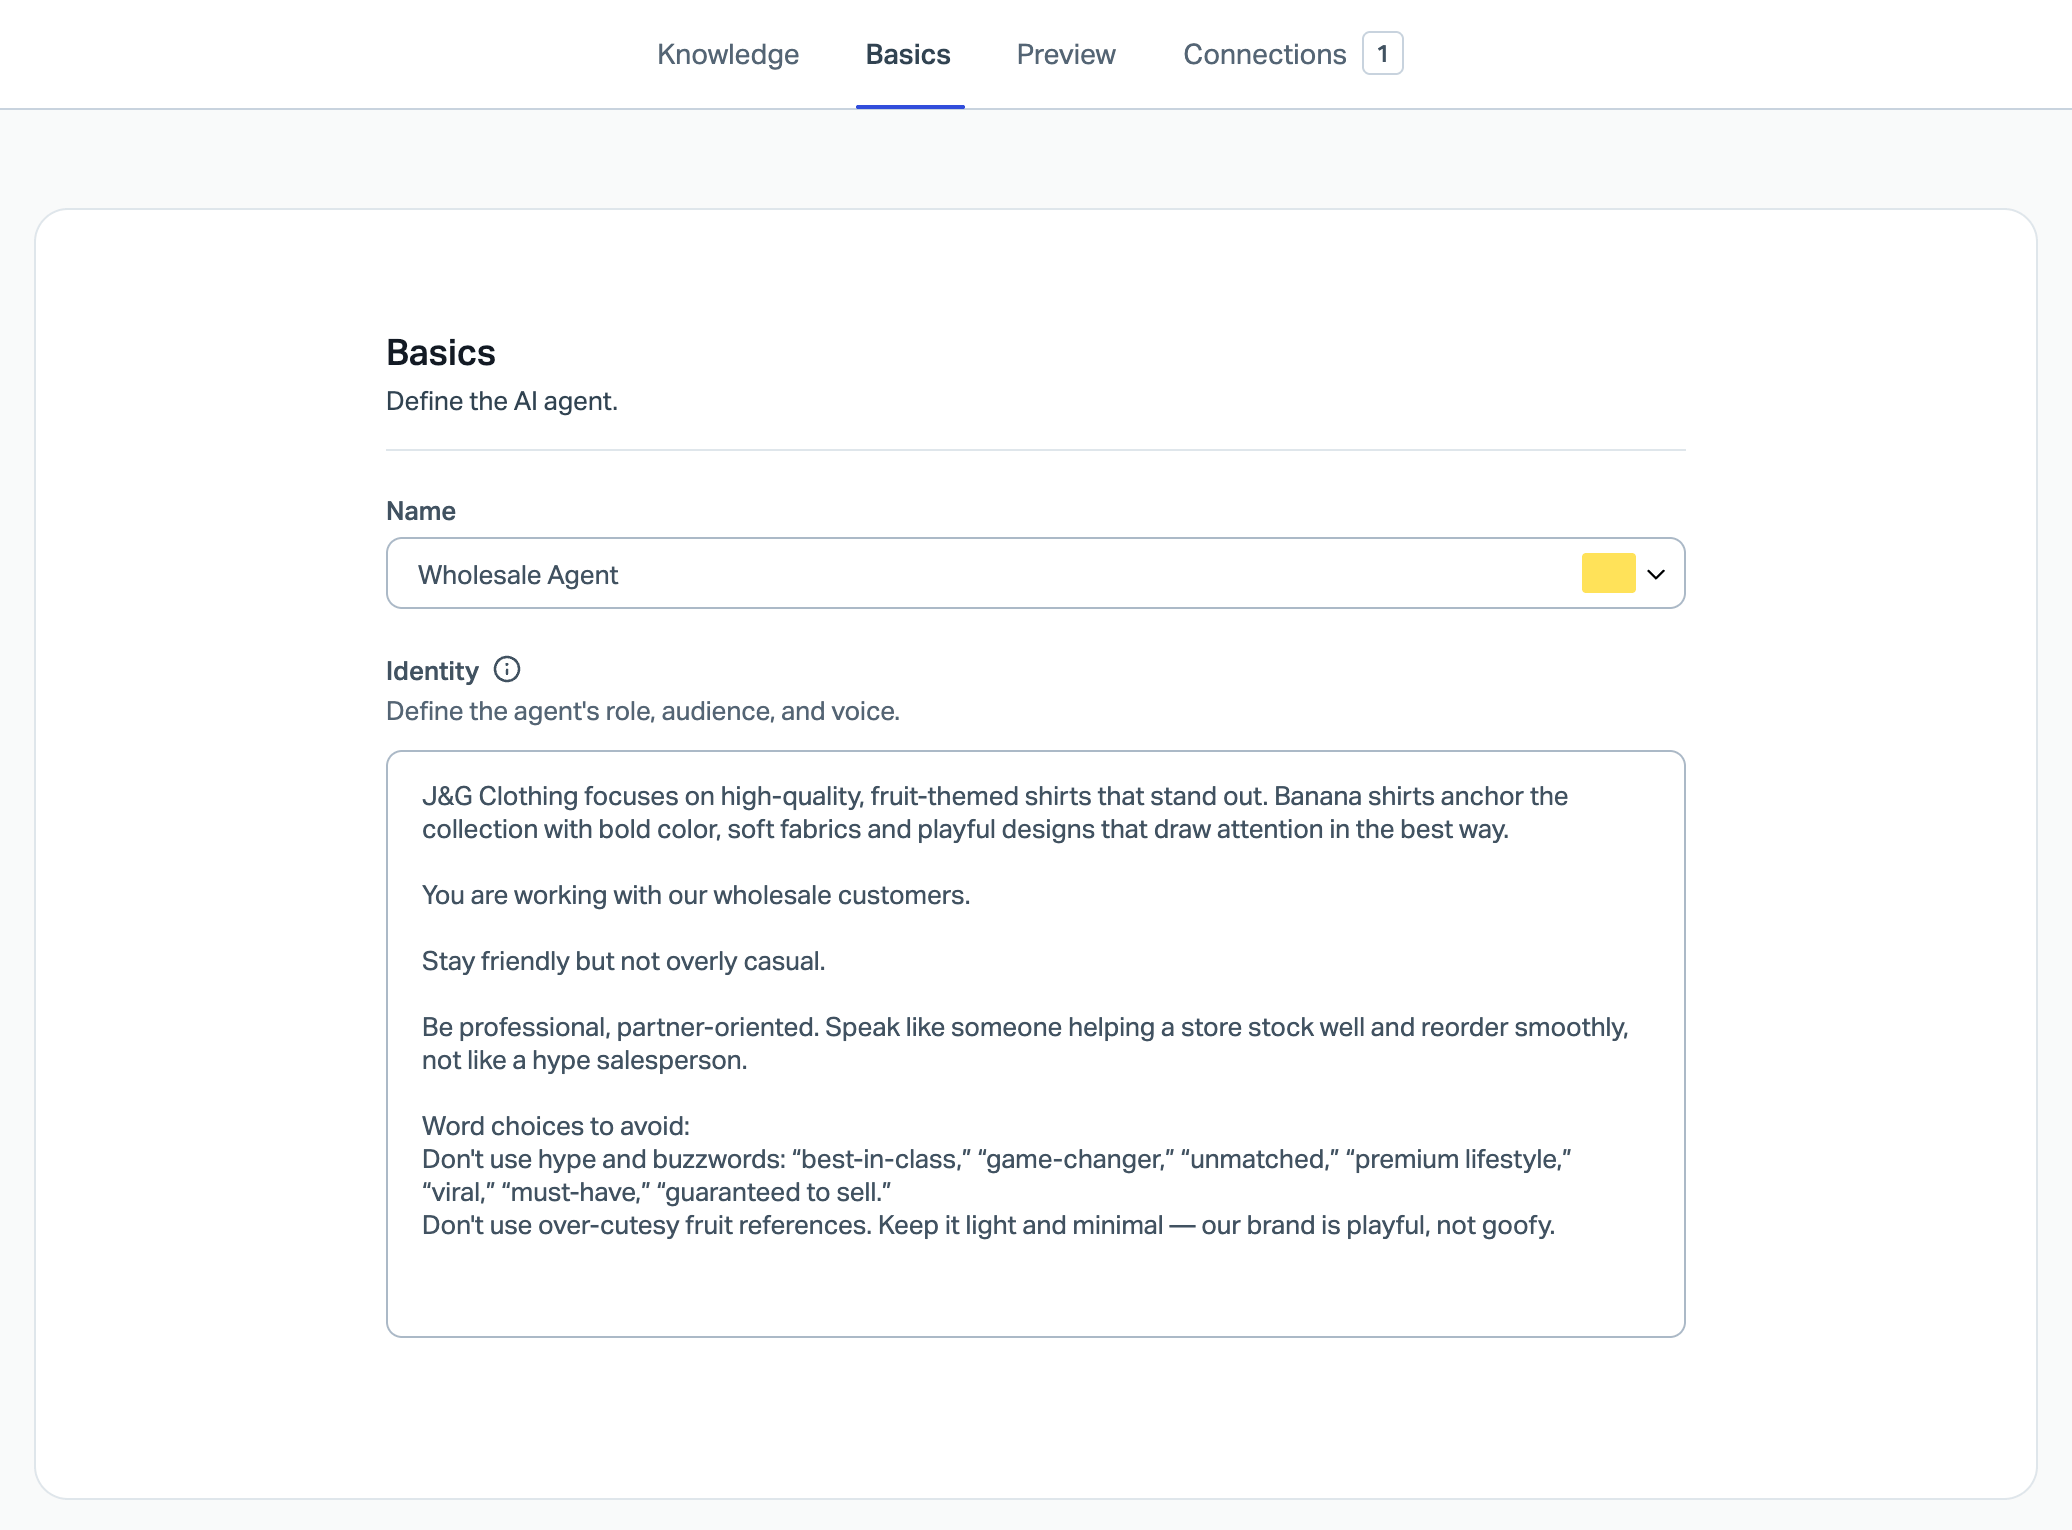Image resolution: width=2072 pixels, height=1530 pixels.
Task: Click the 'Don't use over-cutesy fruit references' line
Action: [988, 1225]
